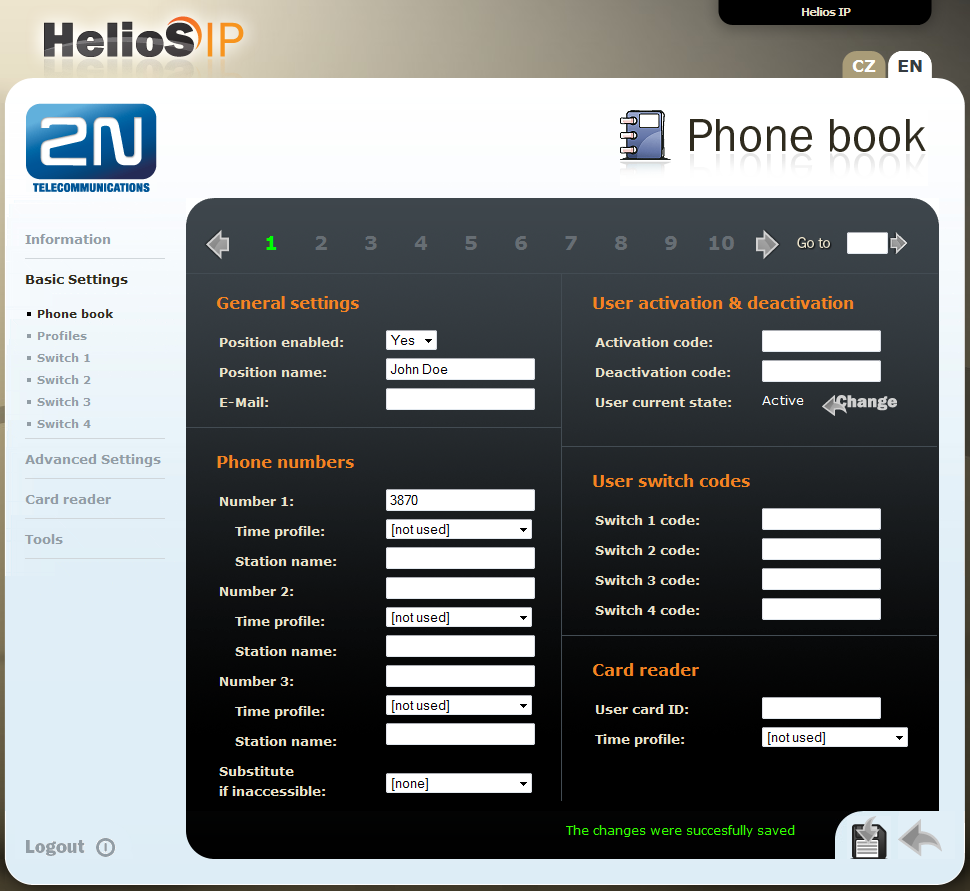
Task: Open Card reader Time profile dropdown
Action: [x=835, y=738]
